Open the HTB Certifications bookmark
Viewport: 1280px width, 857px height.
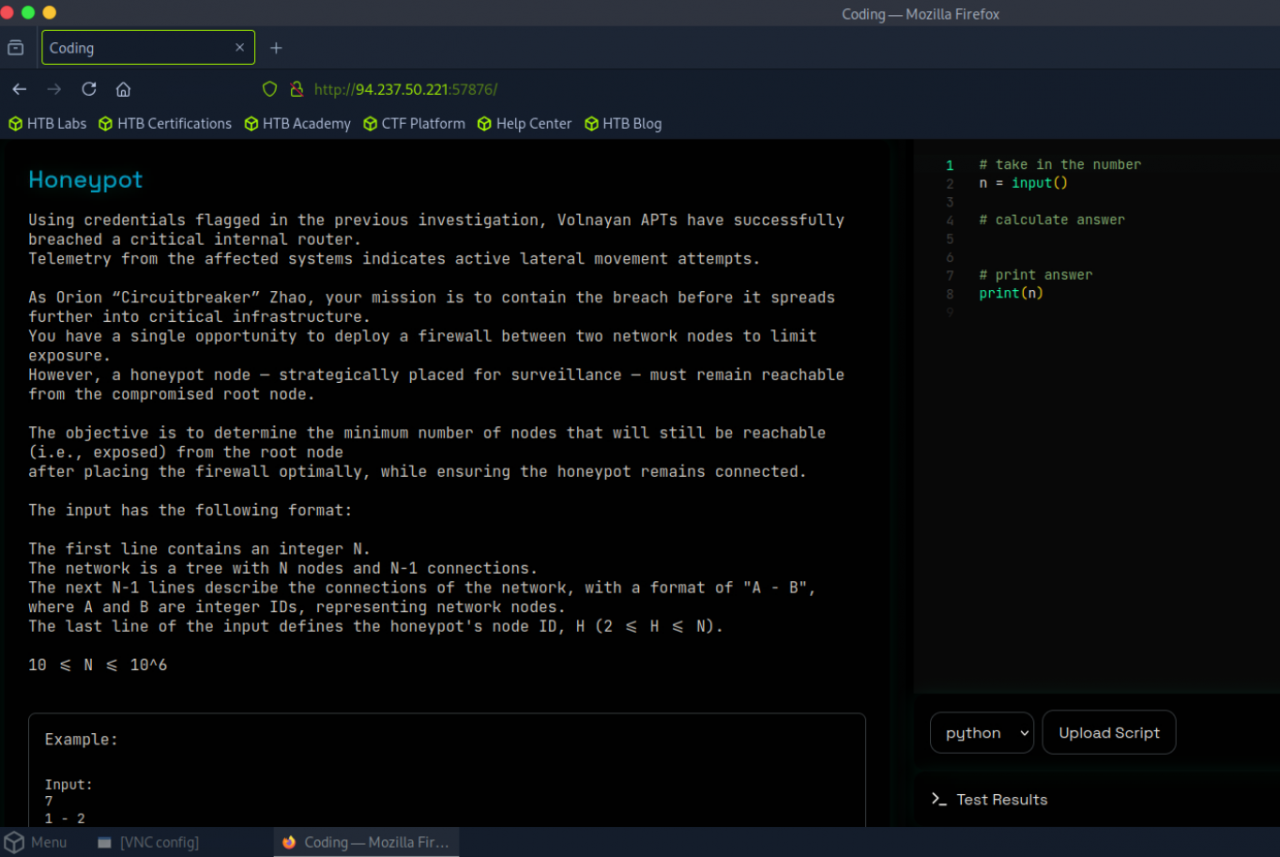(x=165, y=124)
